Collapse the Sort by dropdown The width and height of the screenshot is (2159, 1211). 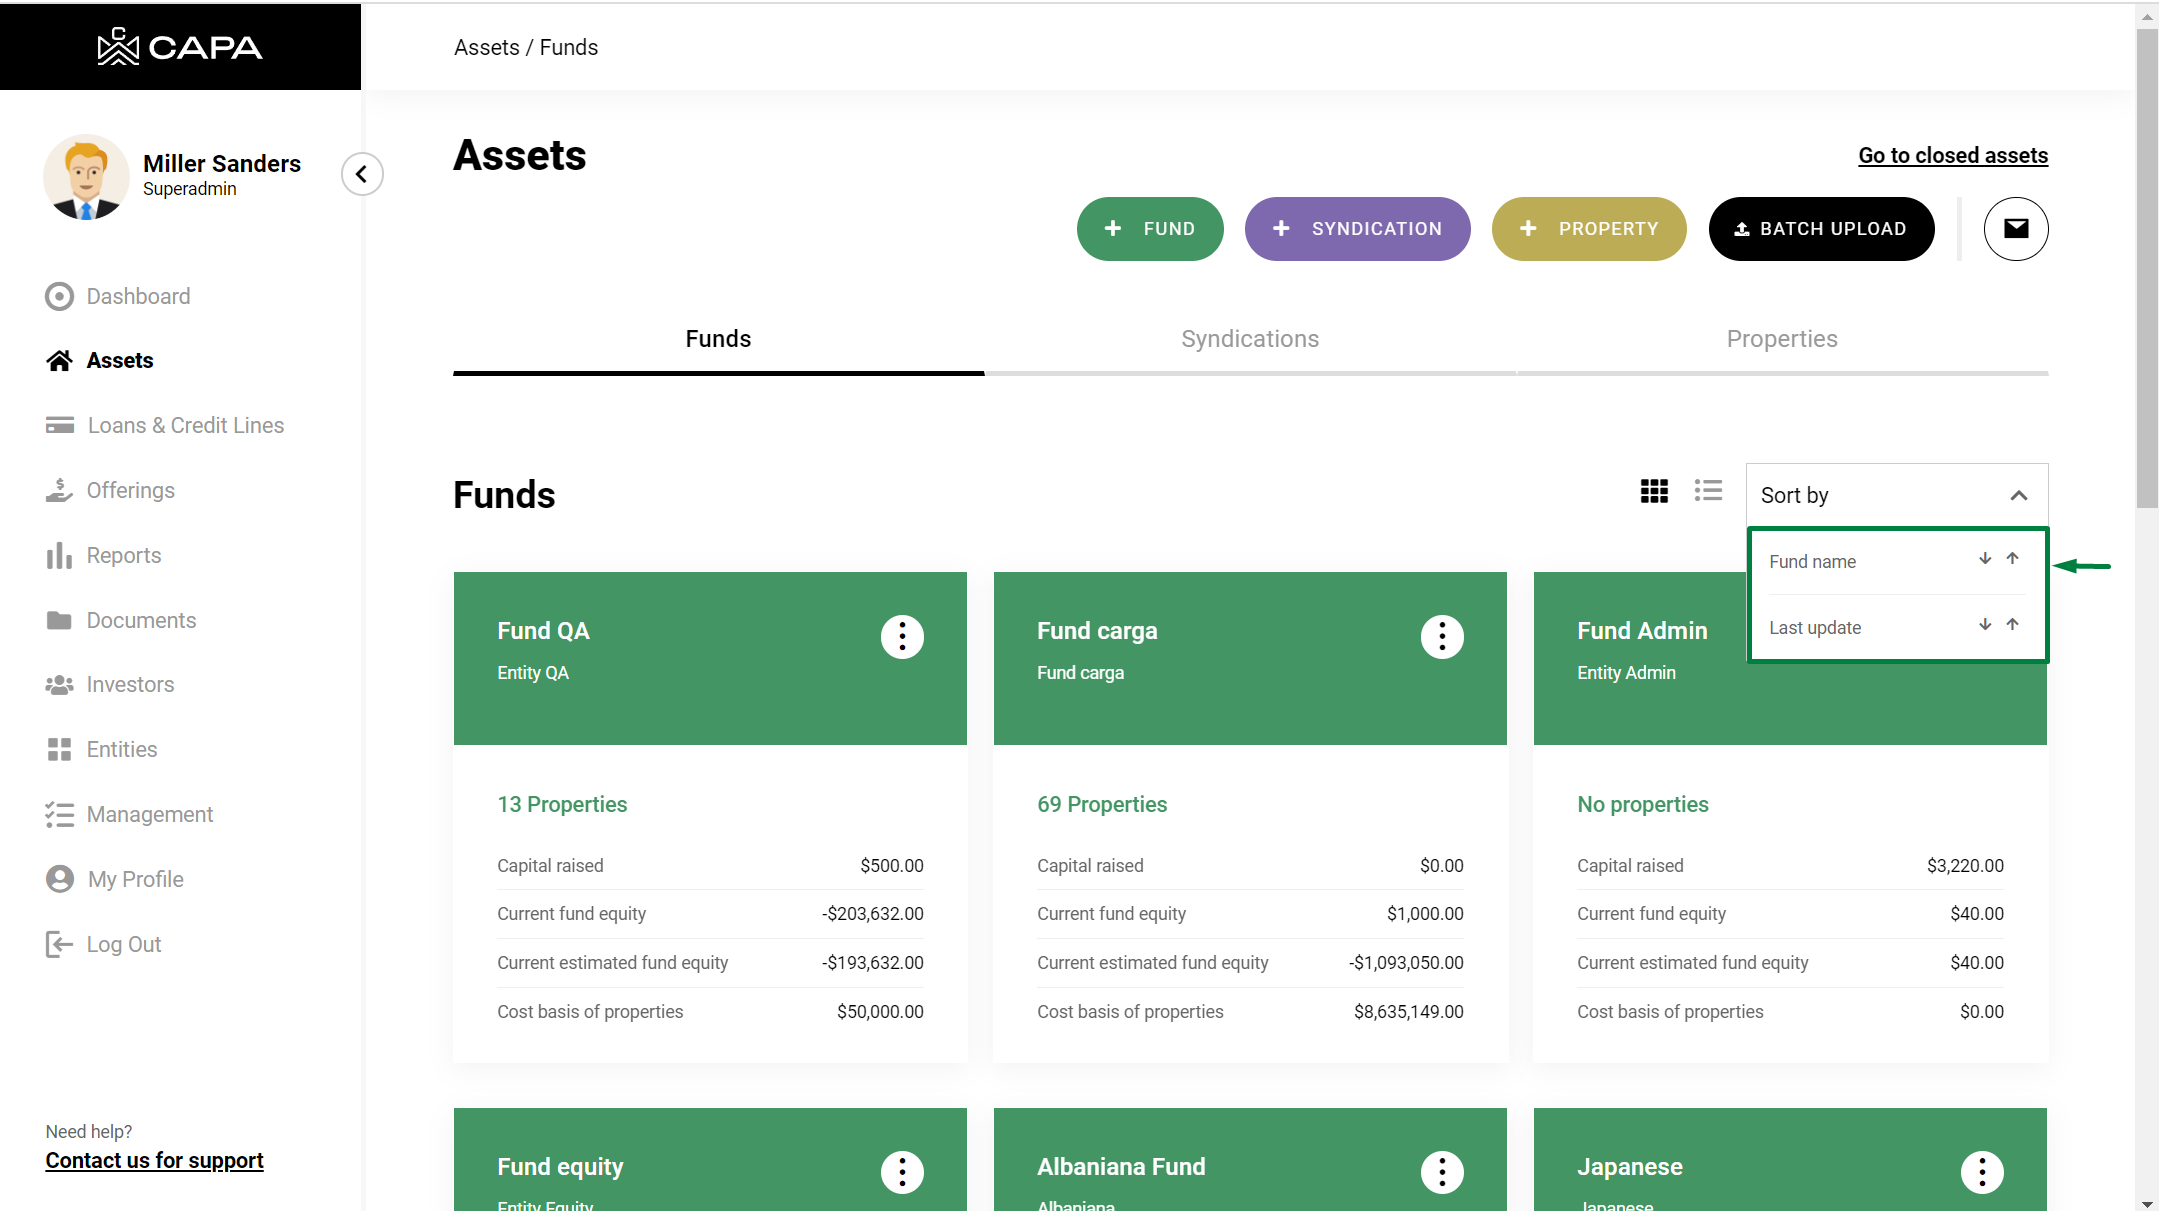coord(2018,496)
